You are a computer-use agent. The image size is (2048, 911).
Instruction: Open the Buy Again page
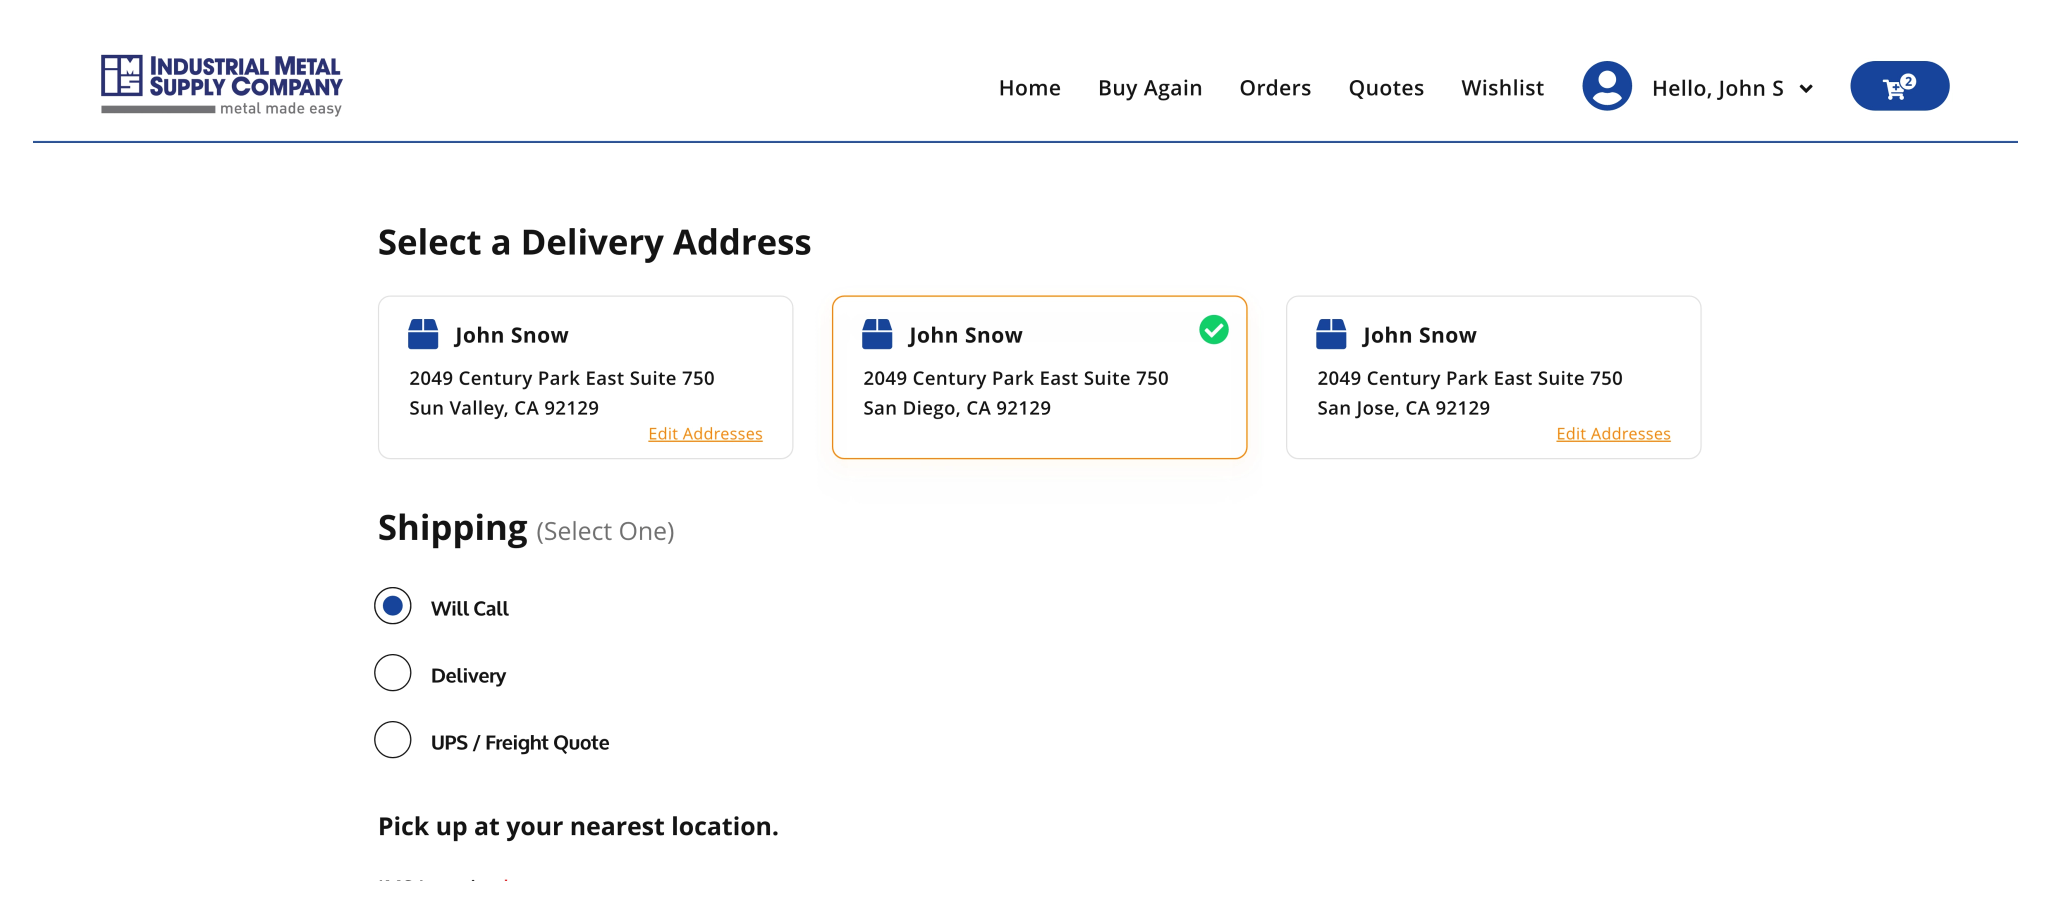(x=1149, y=89)
